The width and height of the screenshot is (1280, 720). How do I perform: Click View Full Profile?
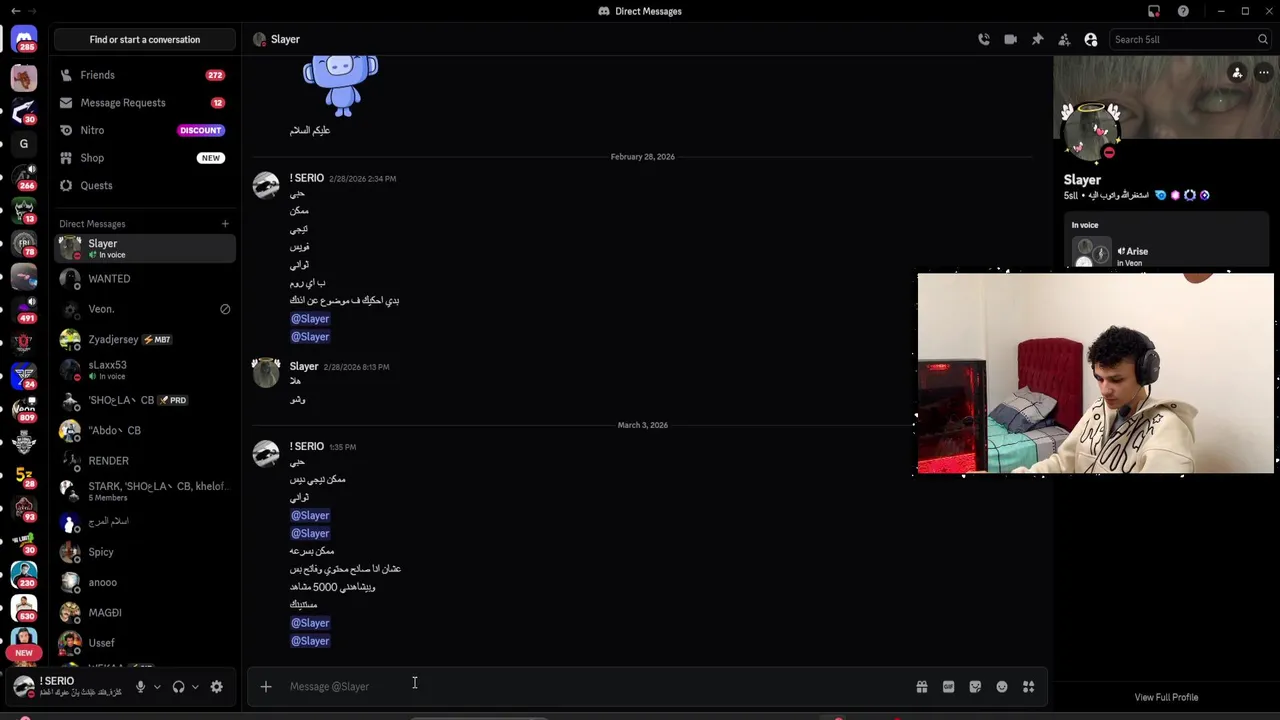pyautogui.click(x=1166, y=697)
